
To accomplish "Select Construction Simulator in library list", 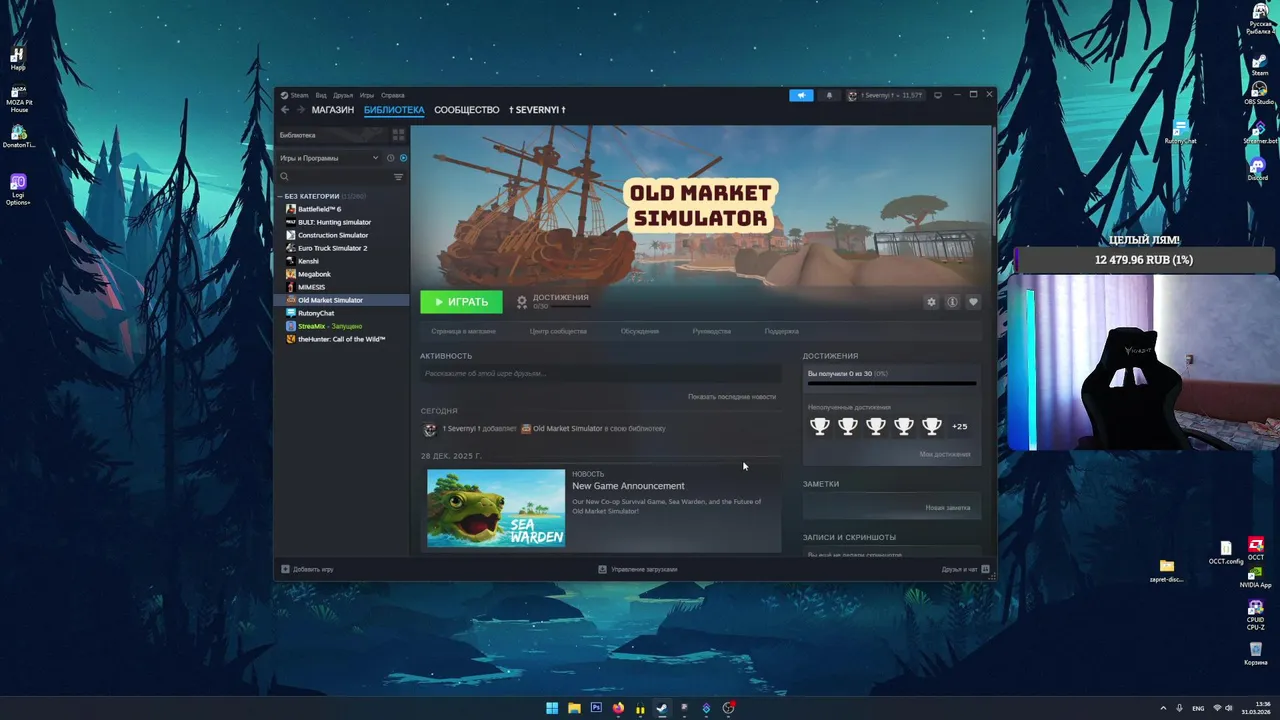I will pos(333,235).
